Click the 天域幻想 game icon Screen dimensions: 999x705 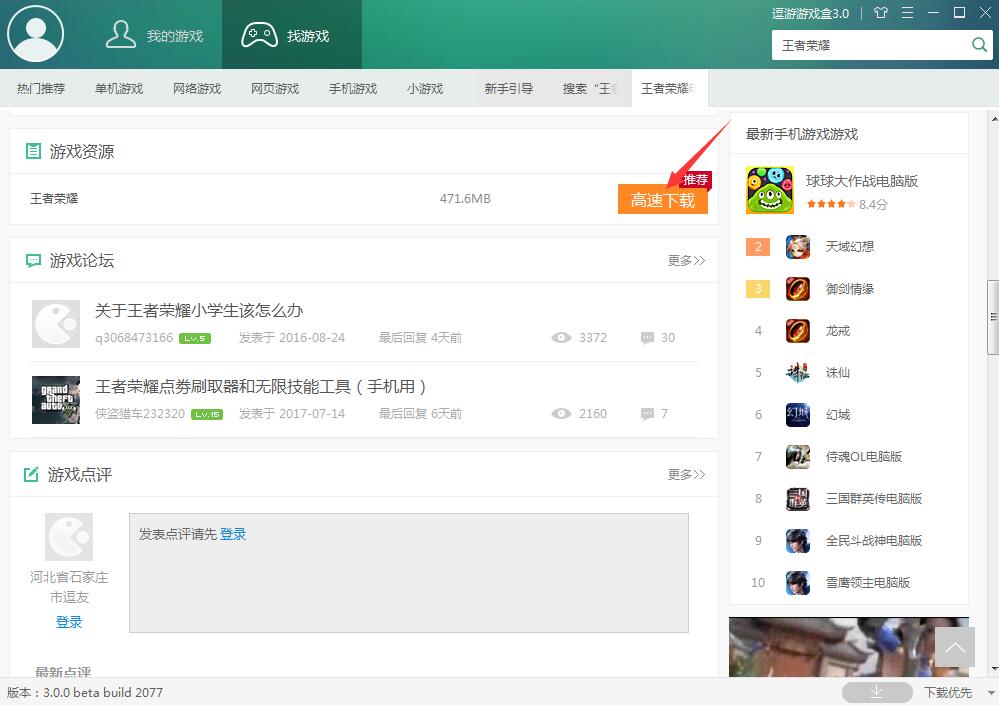[798, 247]
